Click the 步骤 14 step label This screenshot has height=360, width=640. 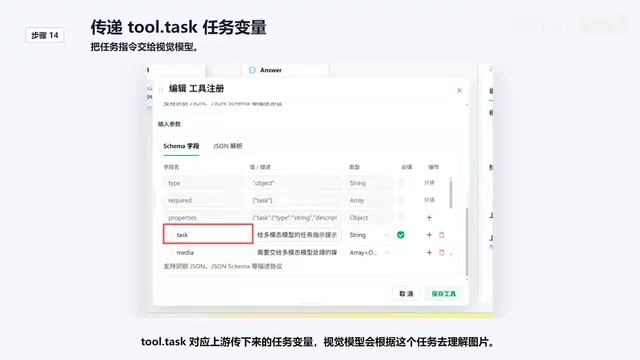(45, 36)
